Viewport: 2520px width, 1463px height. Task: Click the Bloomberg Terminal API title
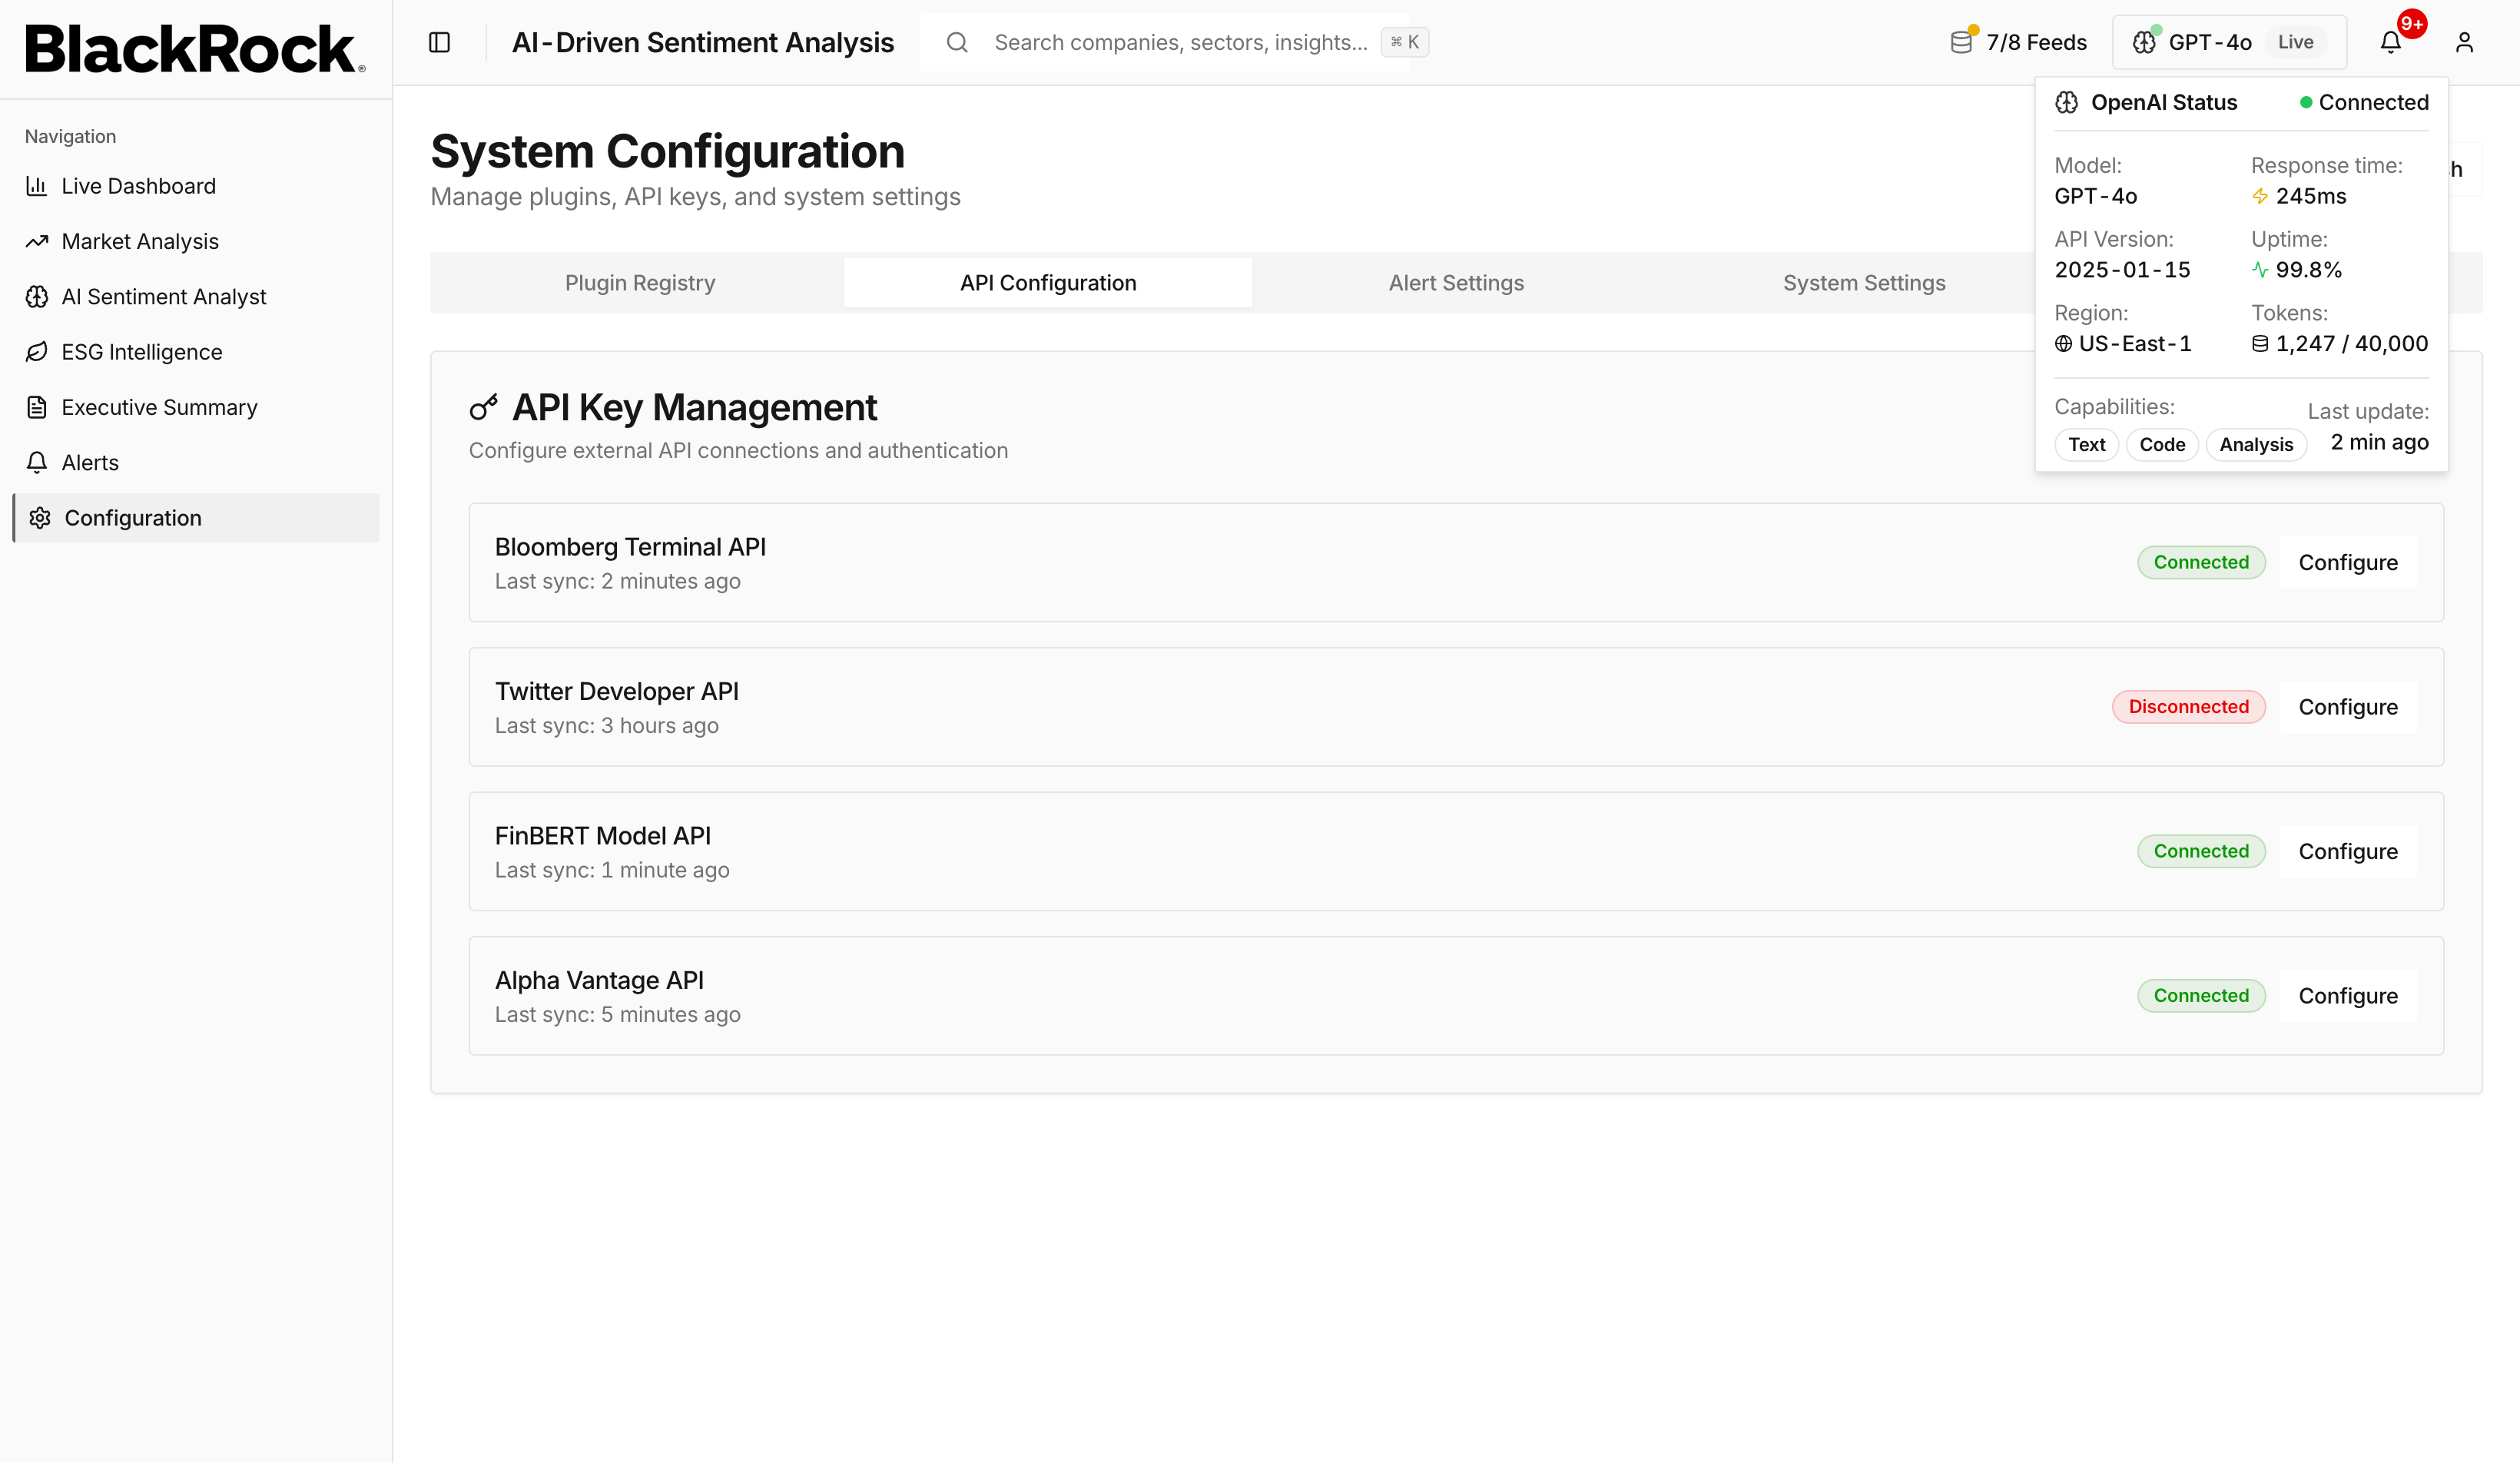[630, 547]
